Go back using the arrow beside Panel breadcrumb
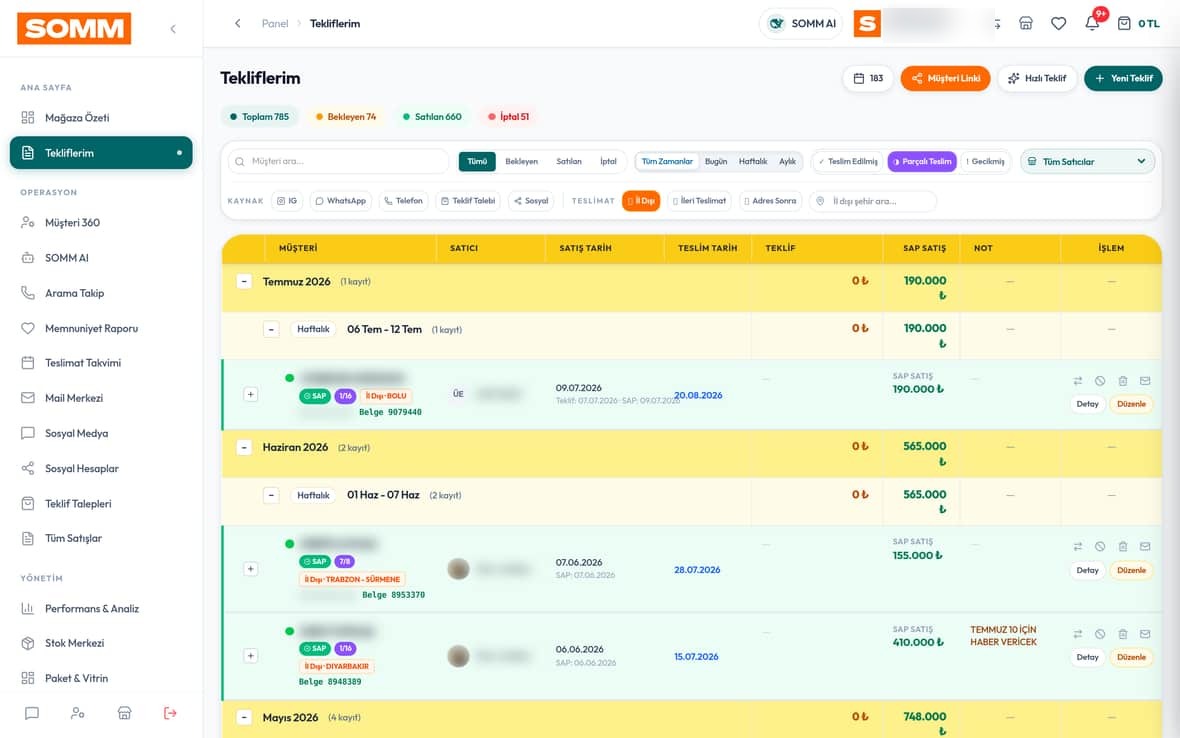The image size is (1180, 738). pos(238,23)
